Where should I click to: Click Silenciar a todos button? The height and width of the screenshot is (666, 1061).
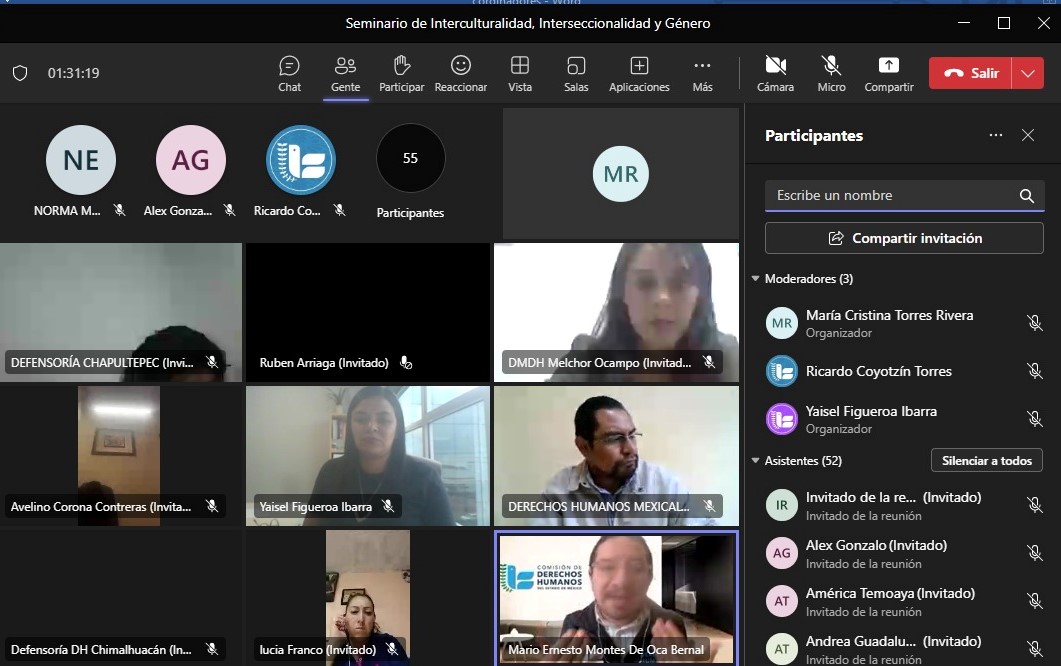(987, 461)
